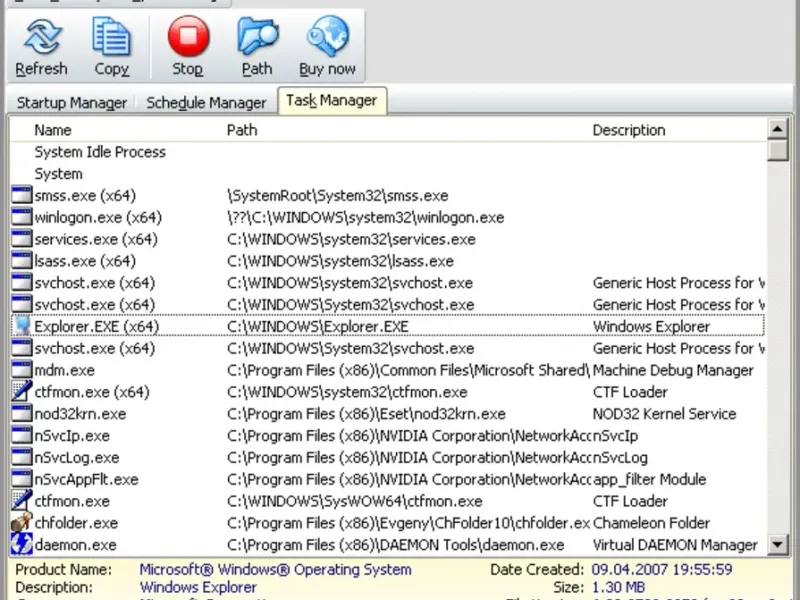Click the red Stop toolbar icon

pos(188,36)
